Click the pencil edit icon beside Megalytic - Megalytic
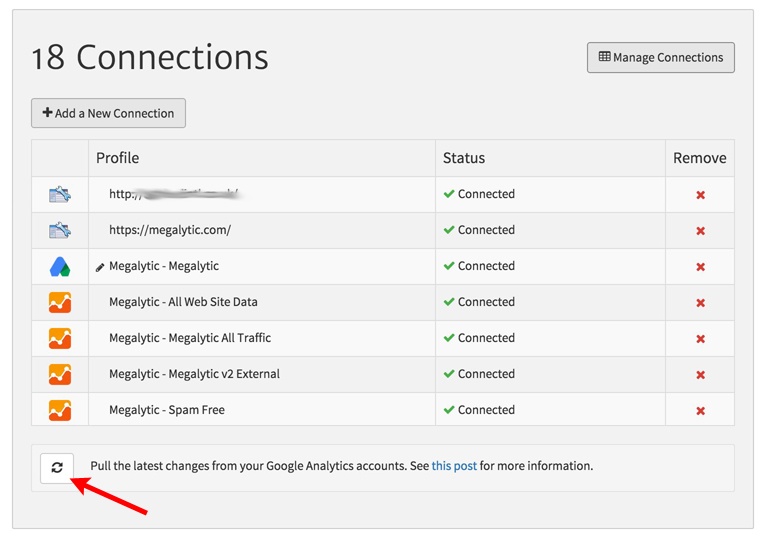This screenshot has height=536, width=765. click(100, 267)
